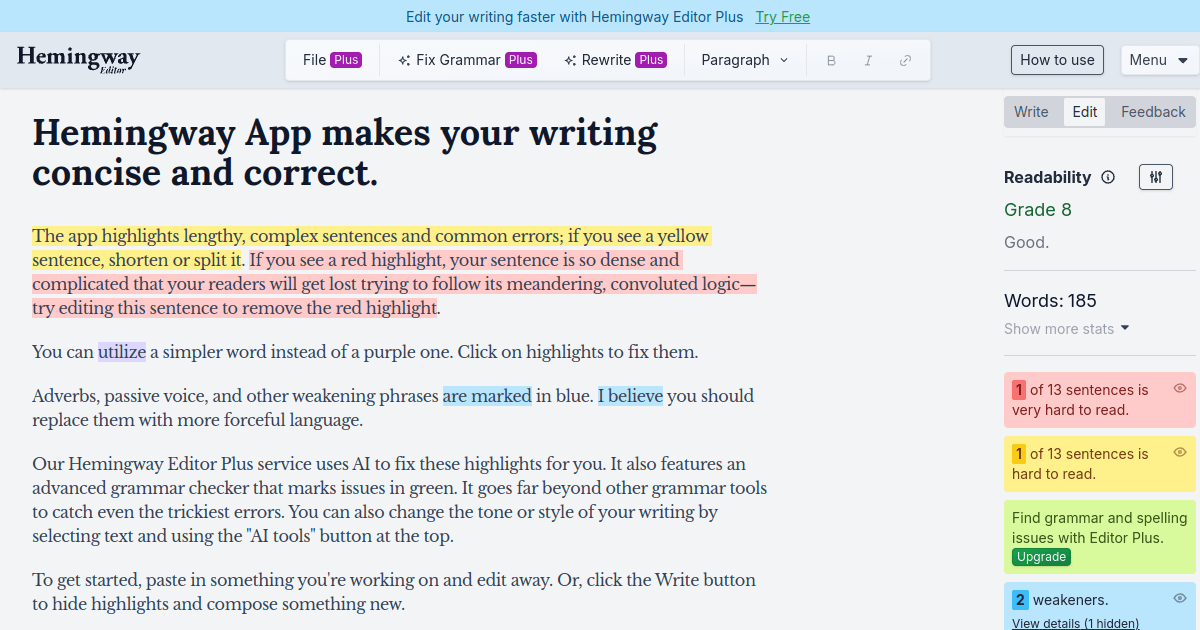This screenshot has width=1200, height=630.
Task: Click the green Upgrade button
Action: tap(1041, 557)
